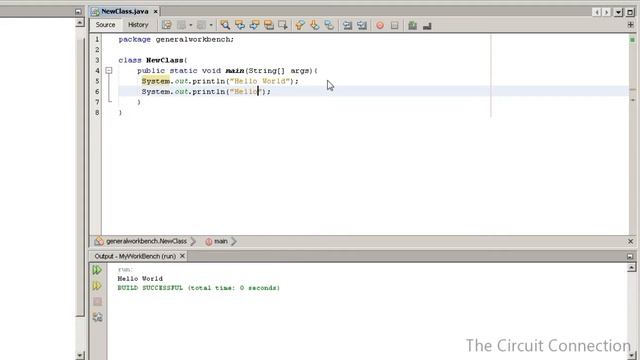Expand chevron after main breadcrumb
The width and height of the screenshot is (640, 360).
click(234, 241)
